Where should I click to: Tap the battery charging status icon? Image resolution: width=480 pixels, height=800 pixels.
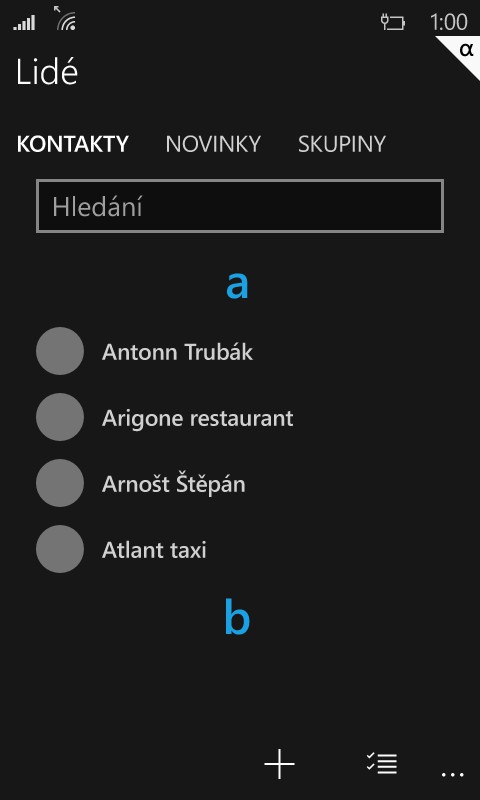393,22
